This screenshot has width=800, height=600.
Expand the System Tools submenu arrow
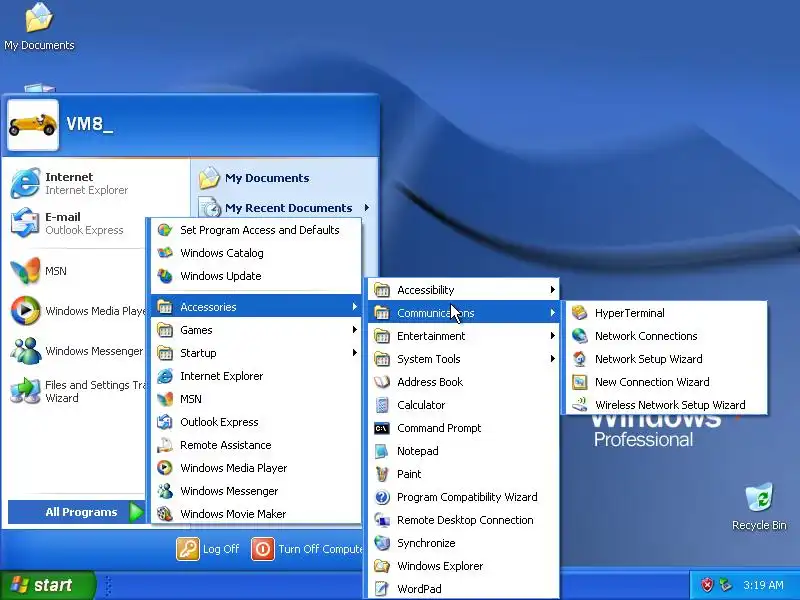click(553, 359)
